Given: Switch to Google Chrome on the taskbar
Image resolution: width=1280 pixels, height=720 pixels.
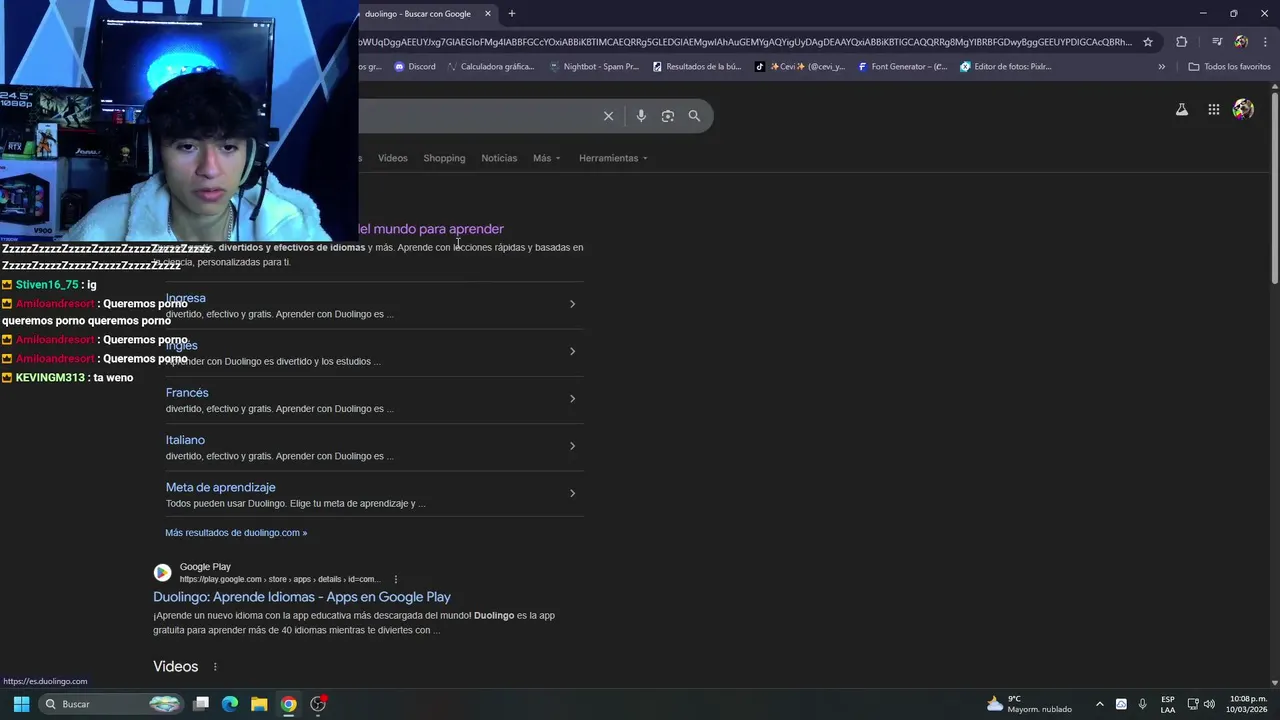Looking at the screenshot, I should (288, 704).
